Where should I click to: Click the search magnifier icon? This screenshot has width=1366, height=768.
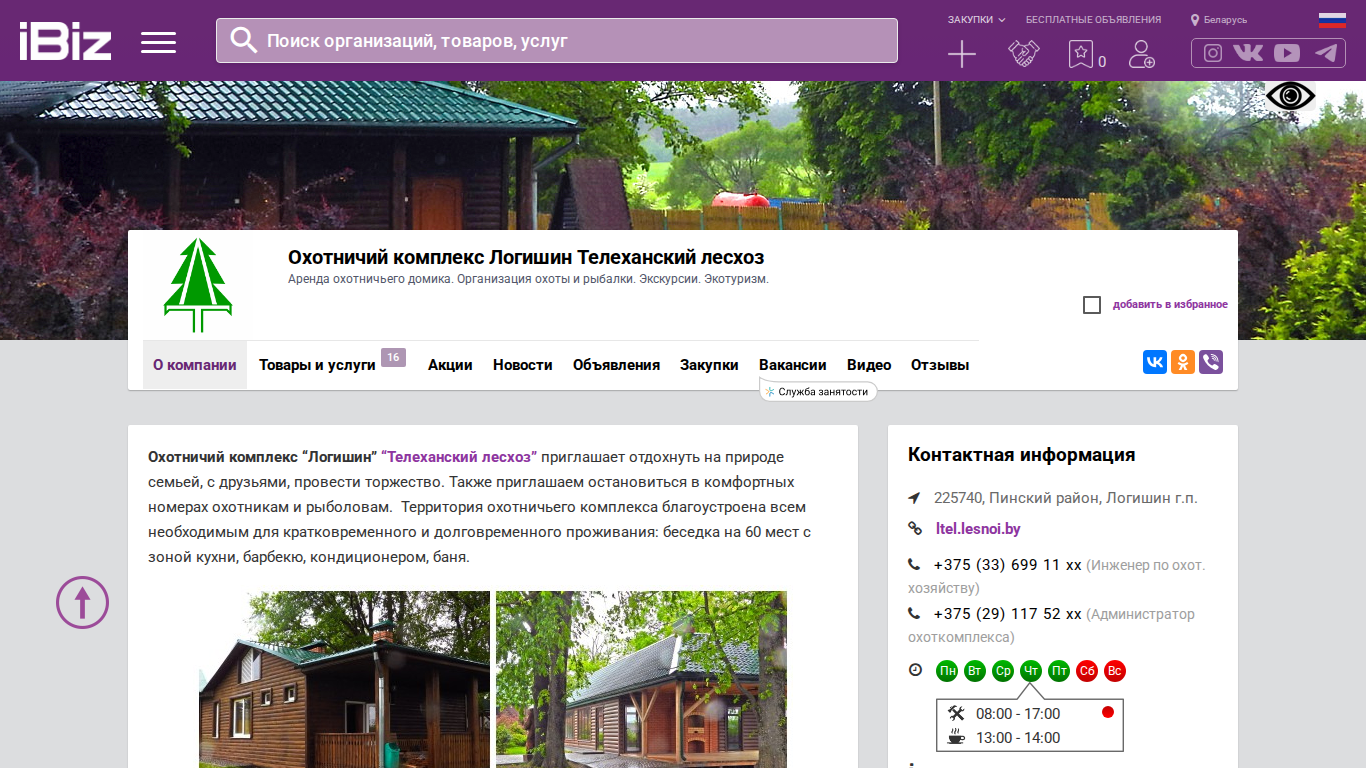(x=243, y=40)
